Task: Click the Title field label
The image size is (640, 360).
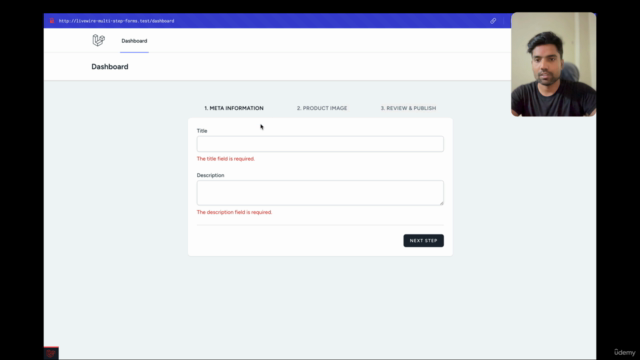Action: [202, 131]
